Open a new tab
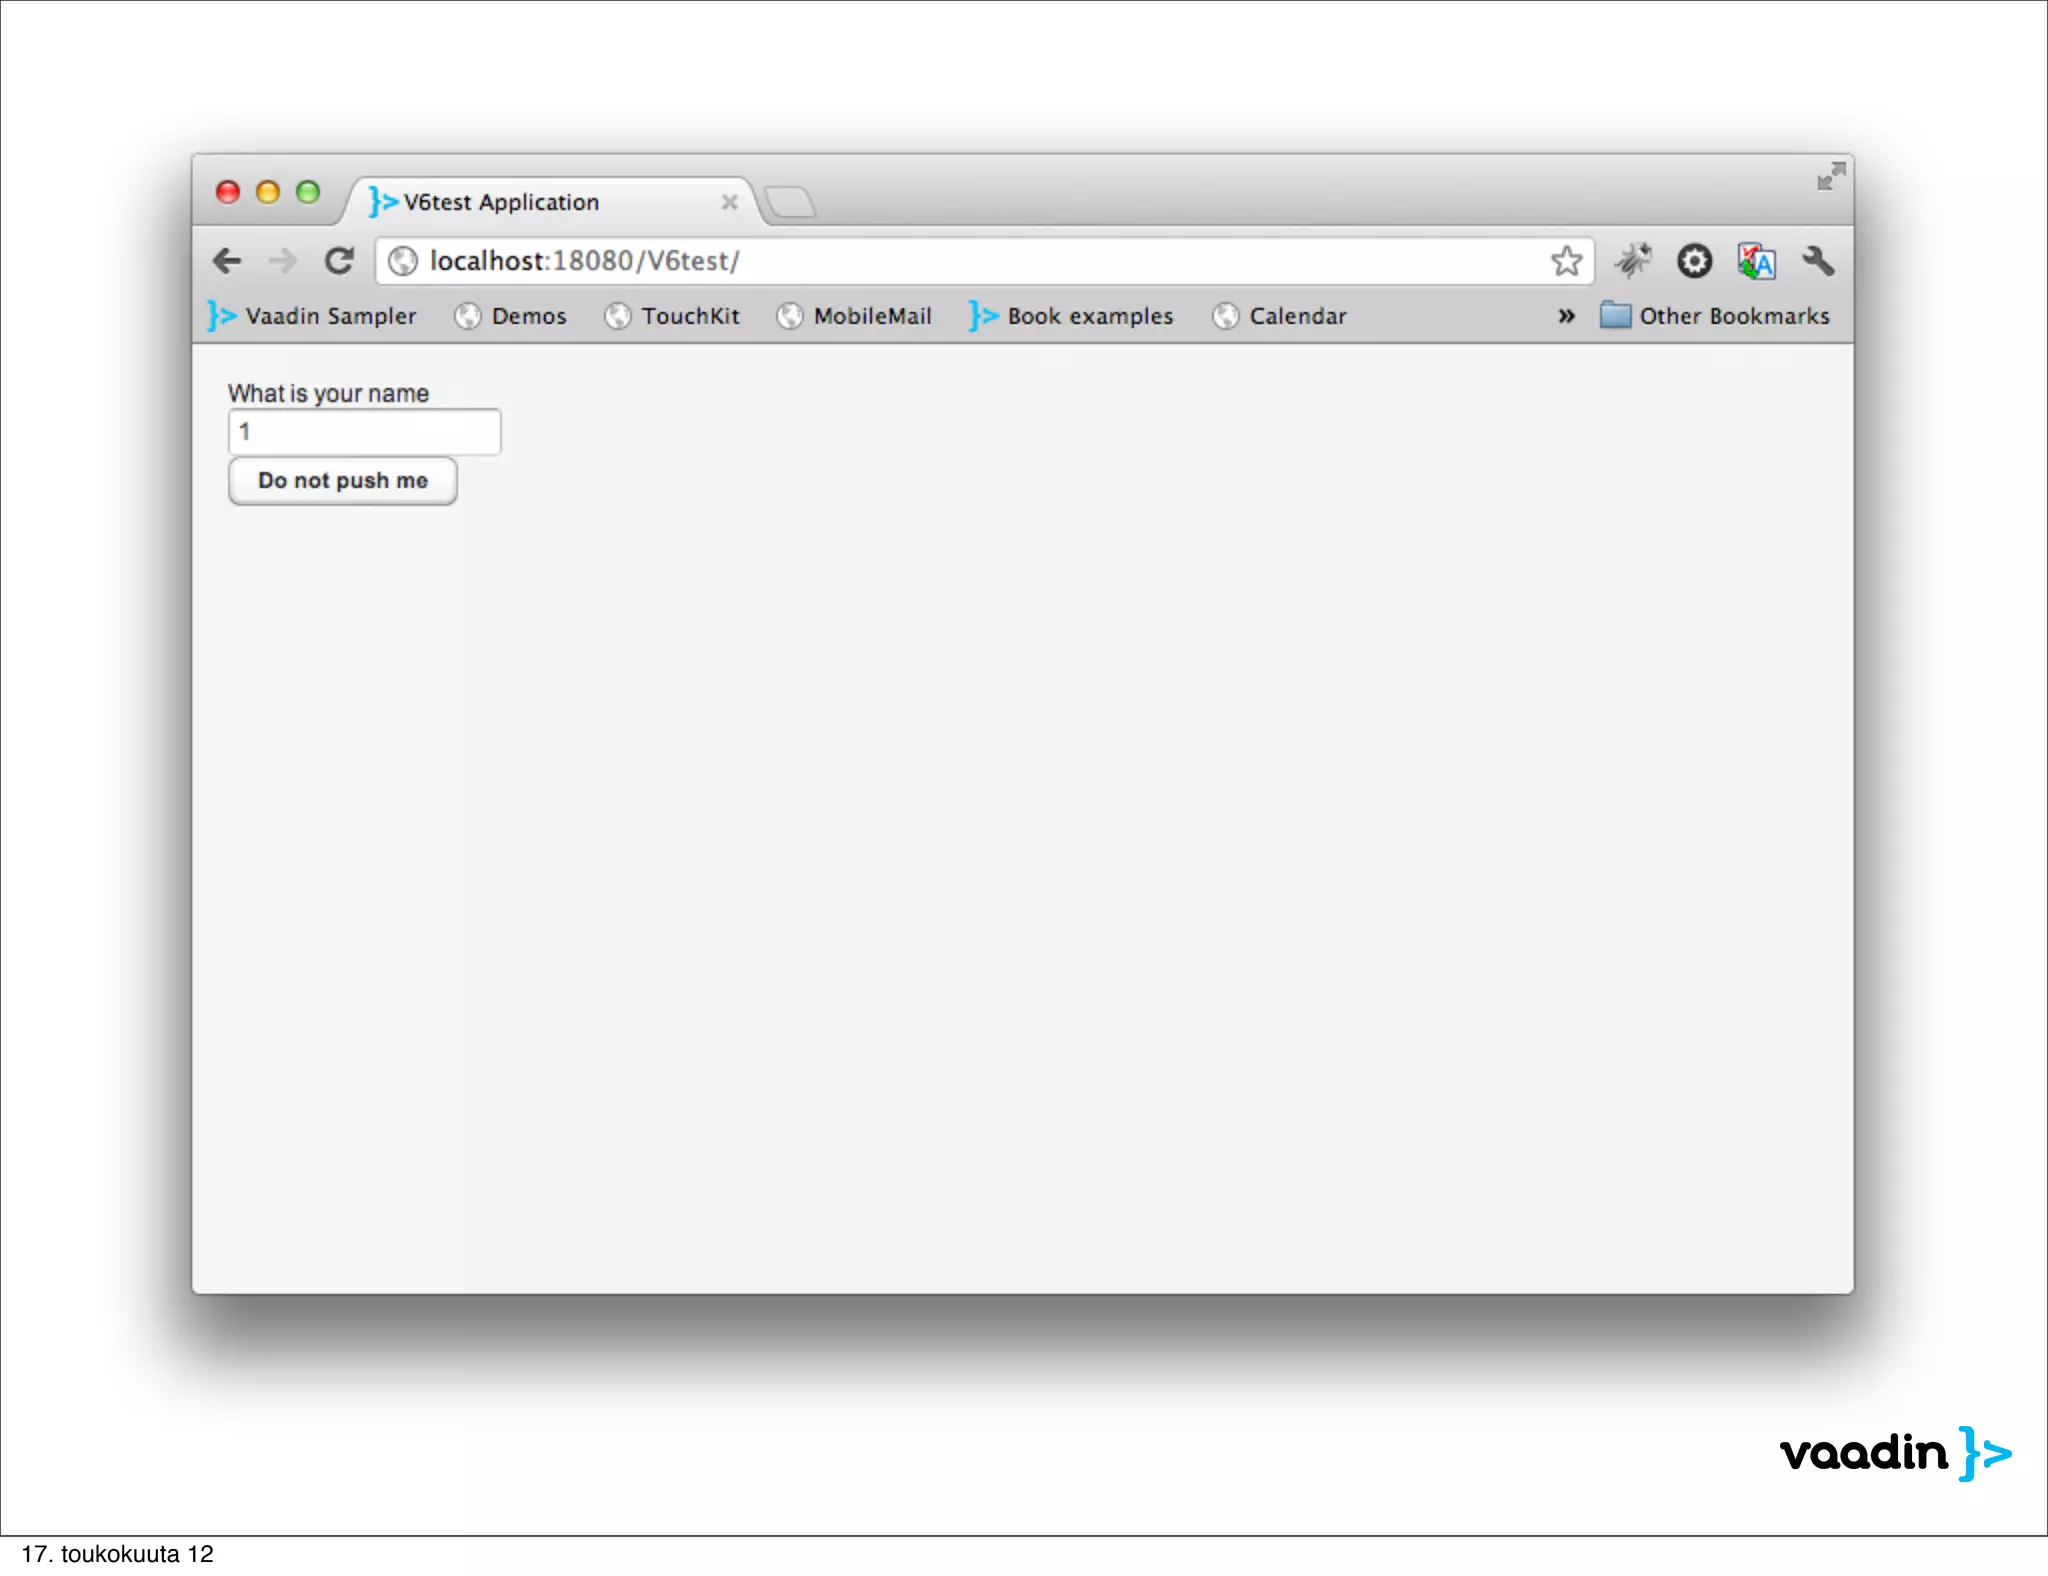The image size is (2048, 1576). tap(790, 202)
